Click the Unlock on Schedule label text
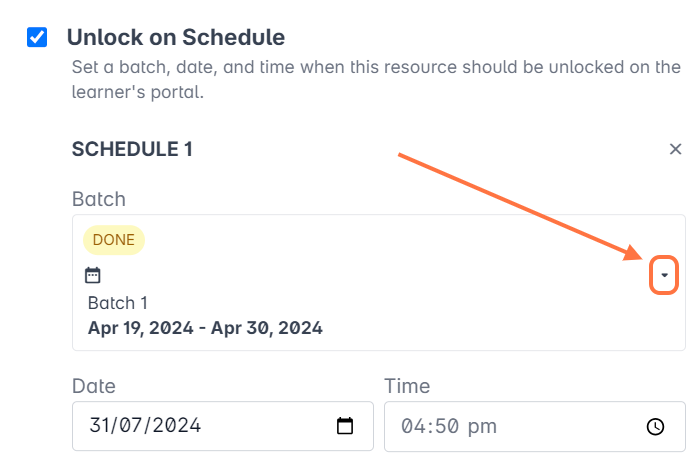 [x=175, y=38]
